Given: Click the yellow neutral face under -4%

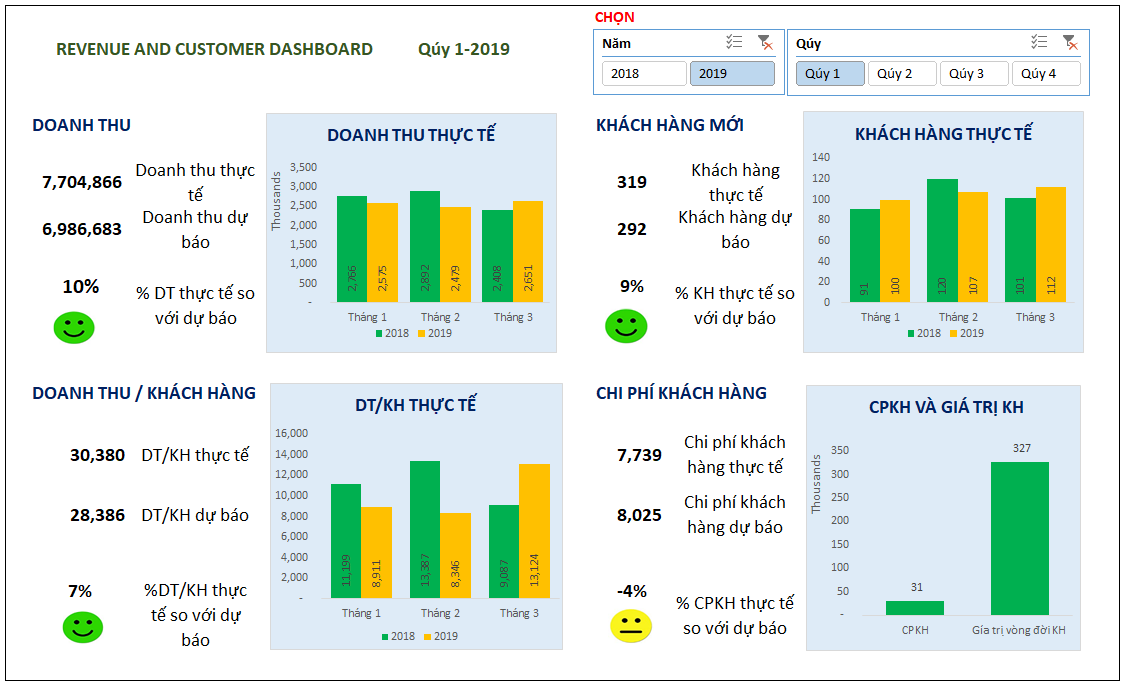Looking at the screenshot, I should coord(631,626).
